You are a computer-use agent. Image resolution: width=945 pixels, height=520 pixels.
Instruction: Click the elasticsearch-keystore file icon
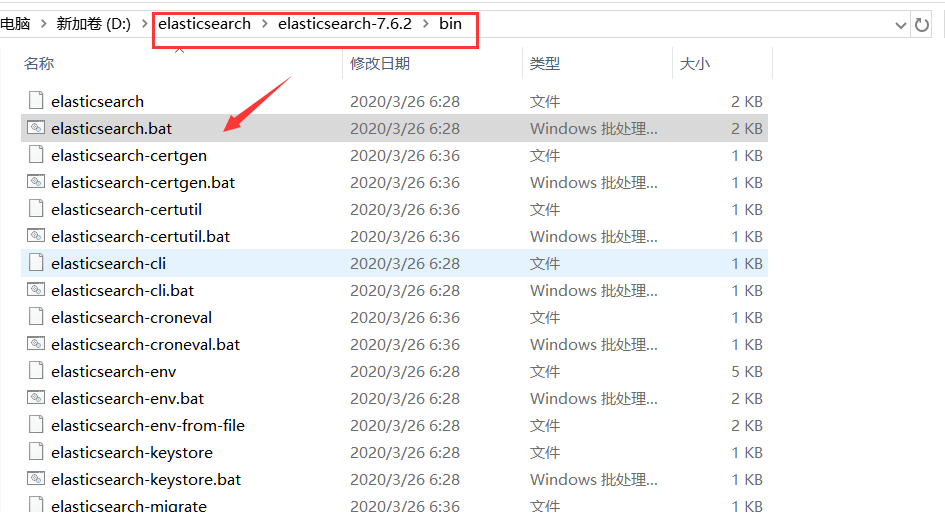pos(36,452)
